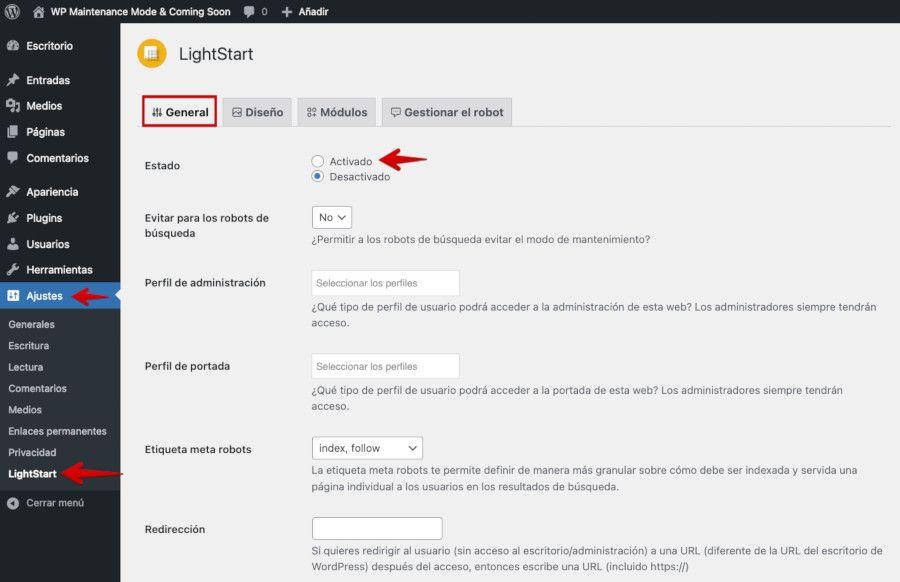Screen dimensions: 900x582
Task: Click the plus icon next to Añadir
Action: [287, 11]
